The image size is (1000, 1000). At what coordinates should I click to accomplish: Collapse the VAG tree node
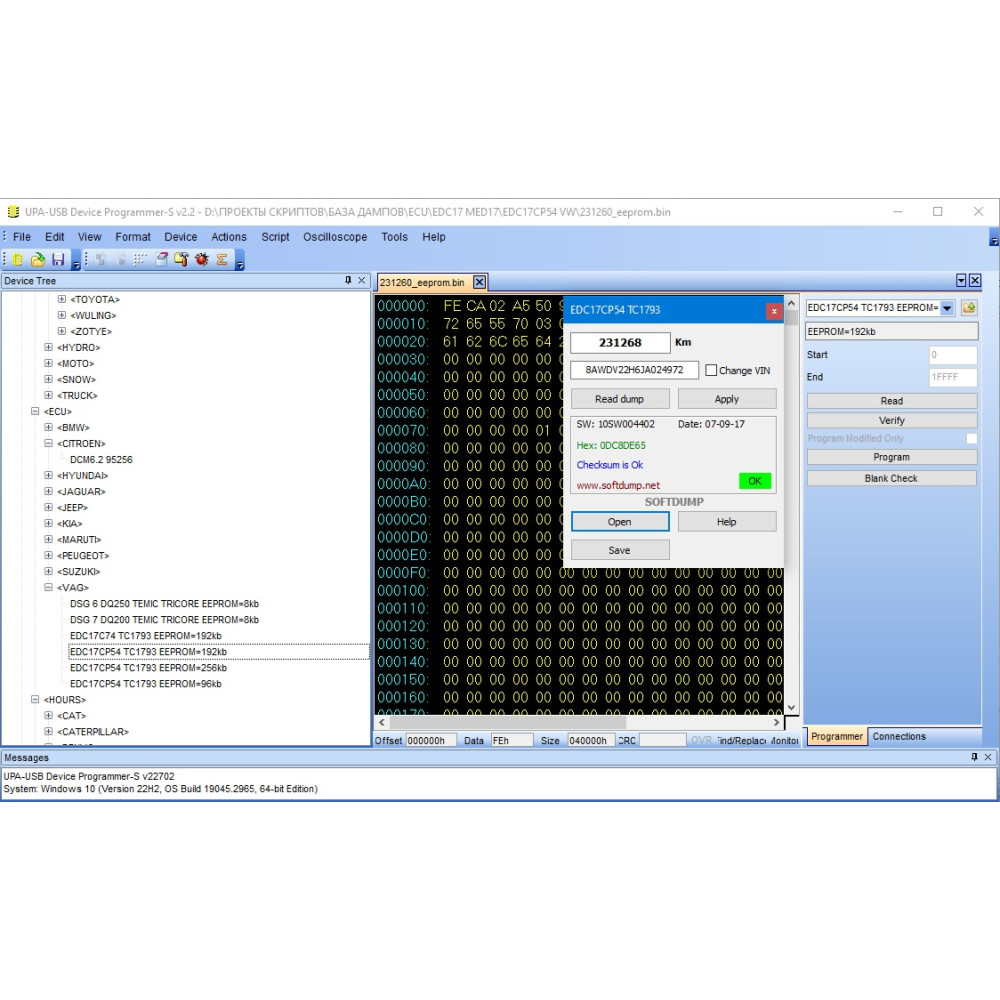tap(48, 587)
